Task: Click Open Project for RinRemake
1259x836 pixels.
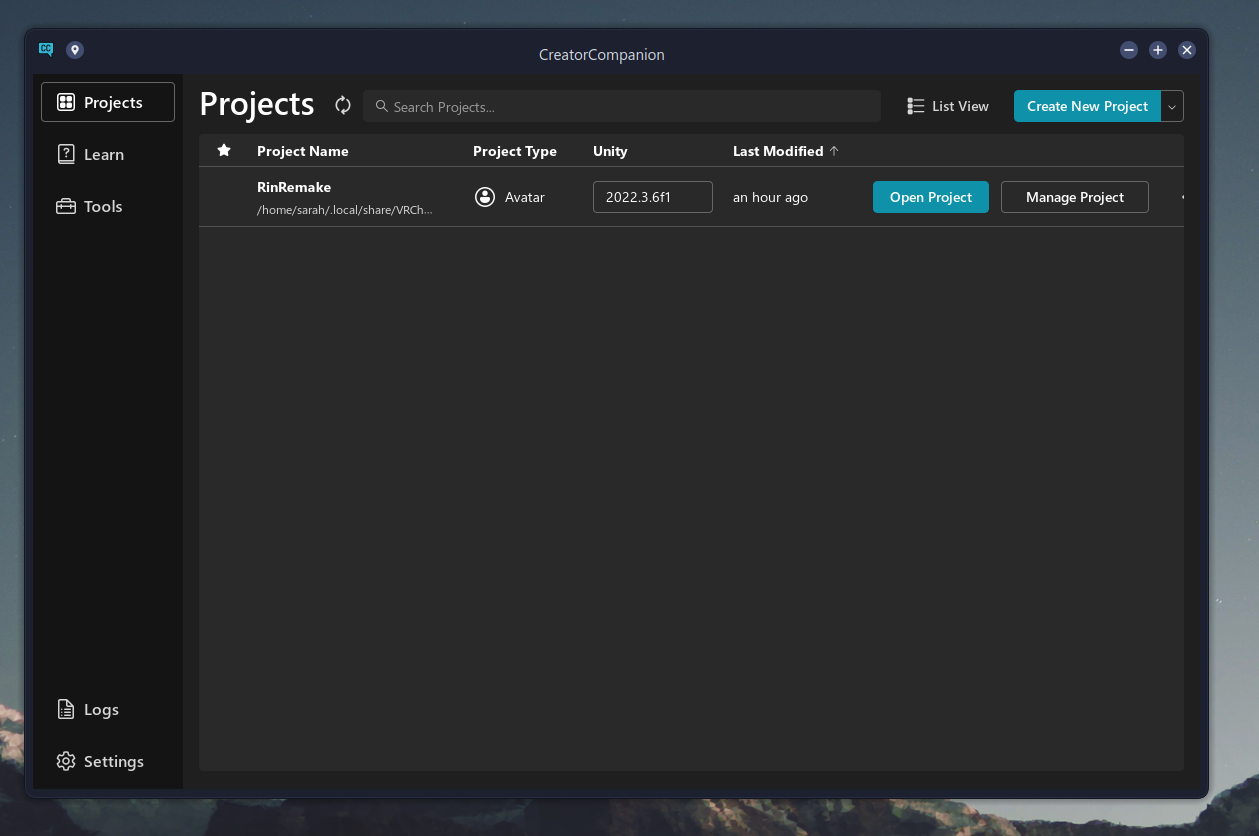Action: (x=931, y=197)
